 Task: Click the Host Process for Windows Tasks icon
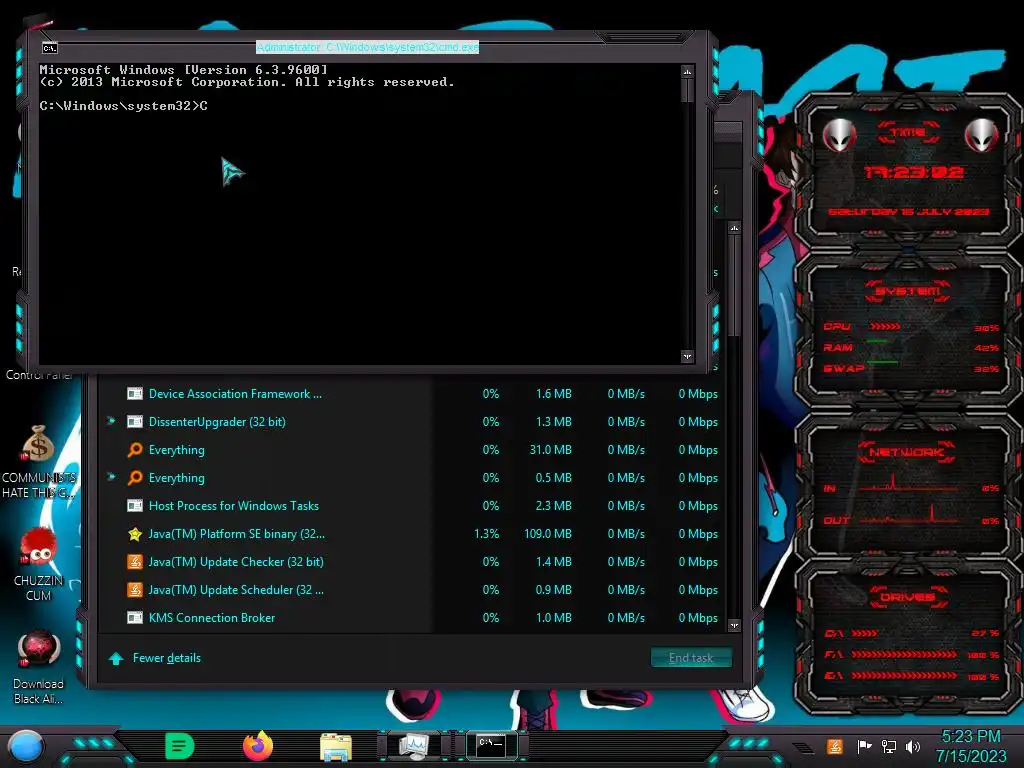pos(135,506)
